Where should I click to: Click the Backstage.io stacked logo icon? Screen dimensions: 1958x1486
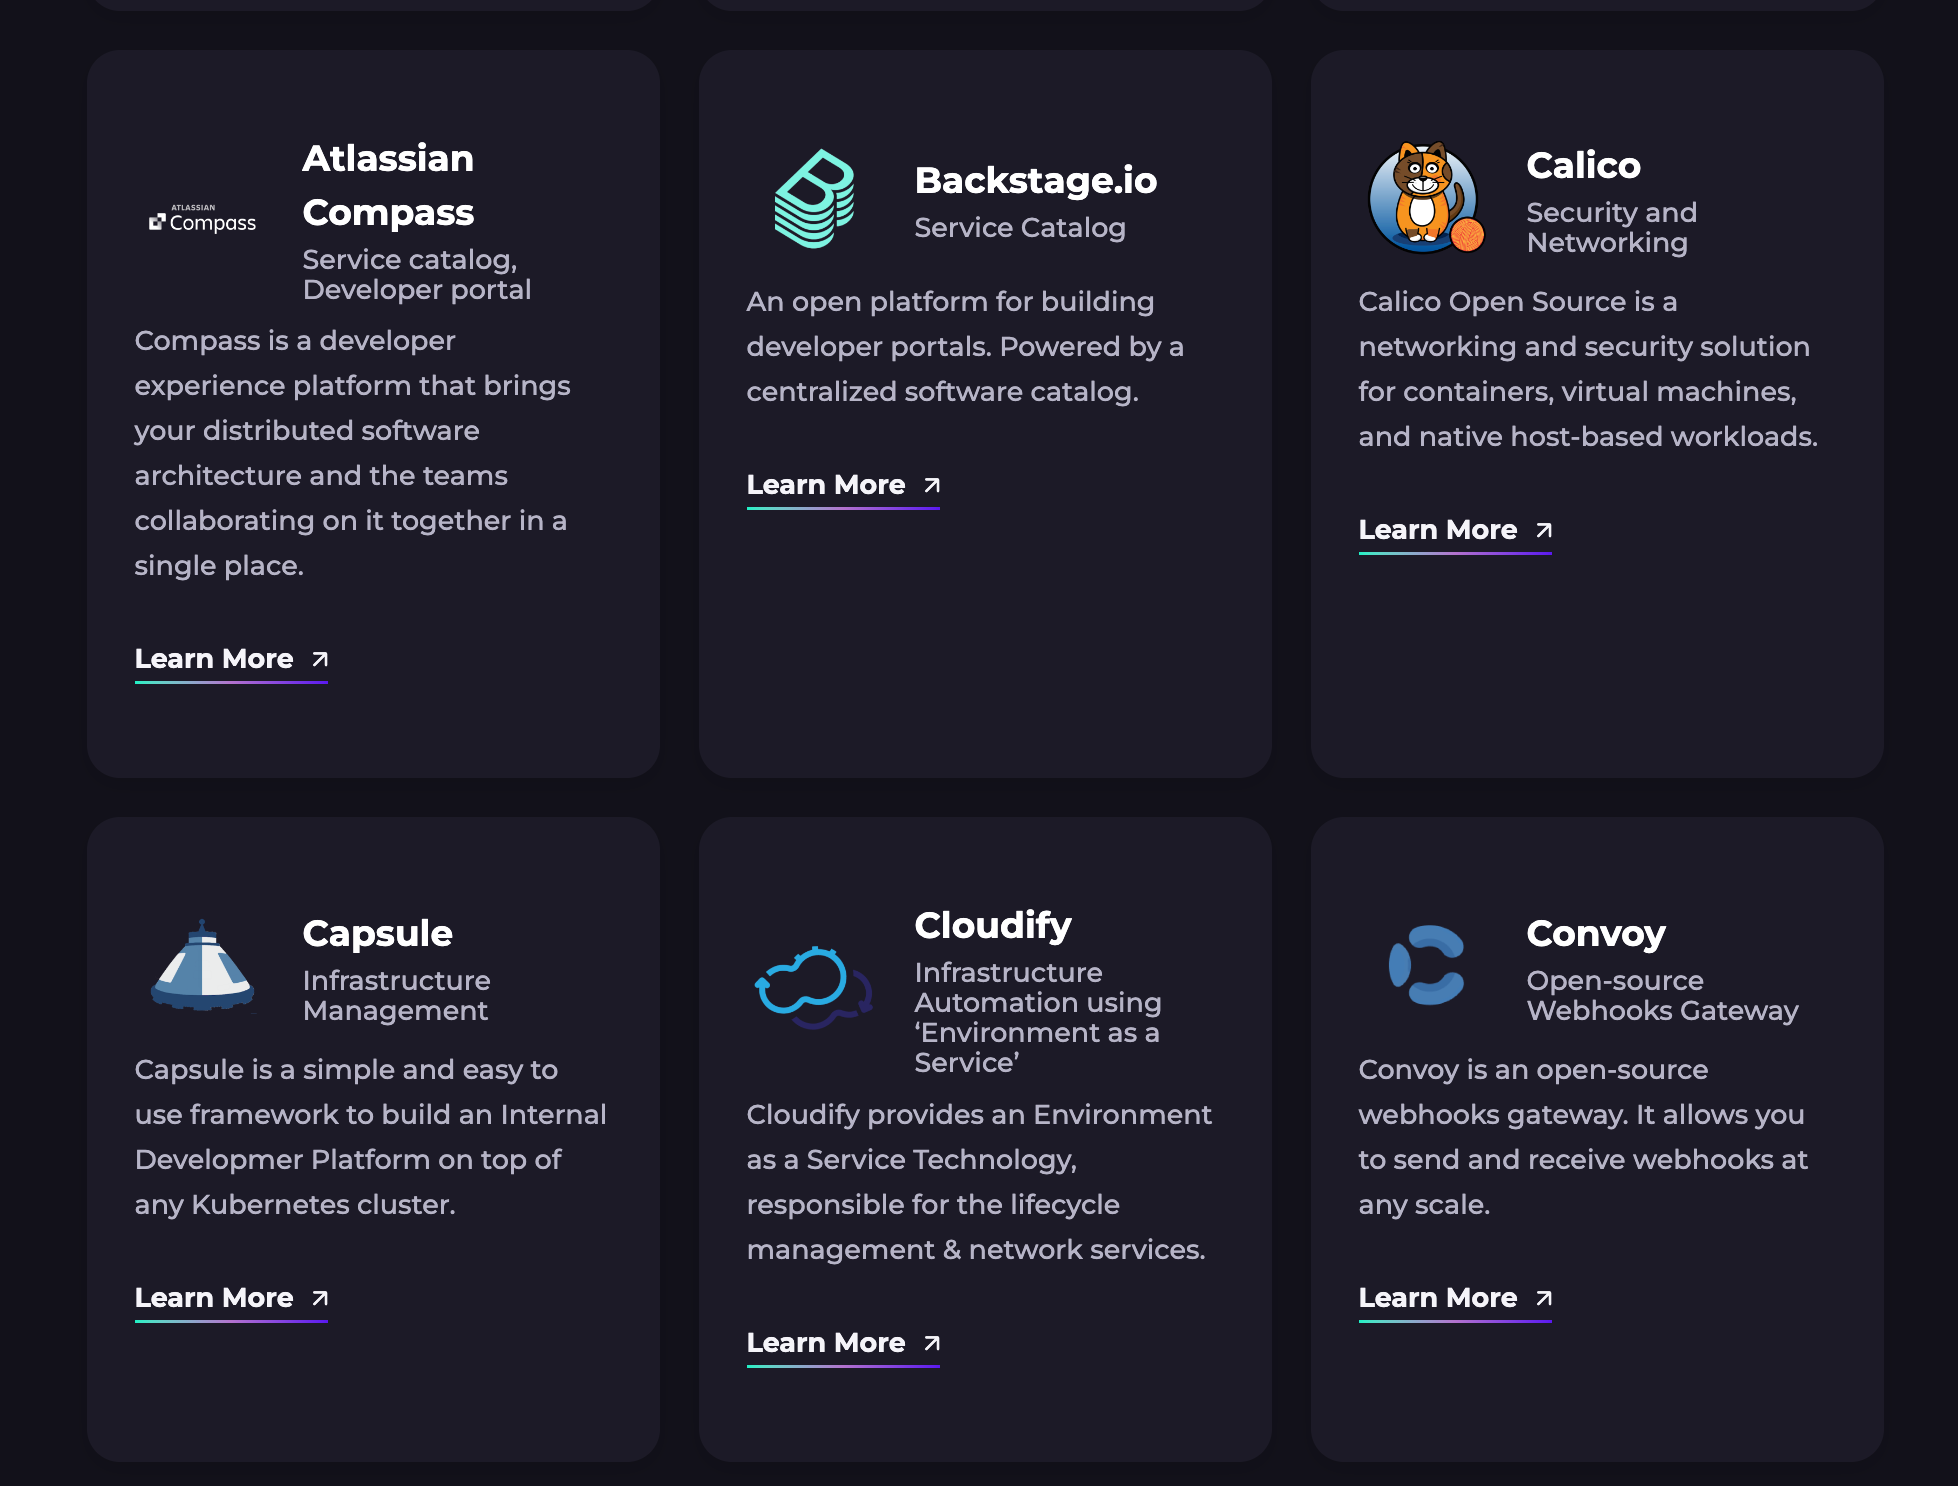click(x=814, y=199)
